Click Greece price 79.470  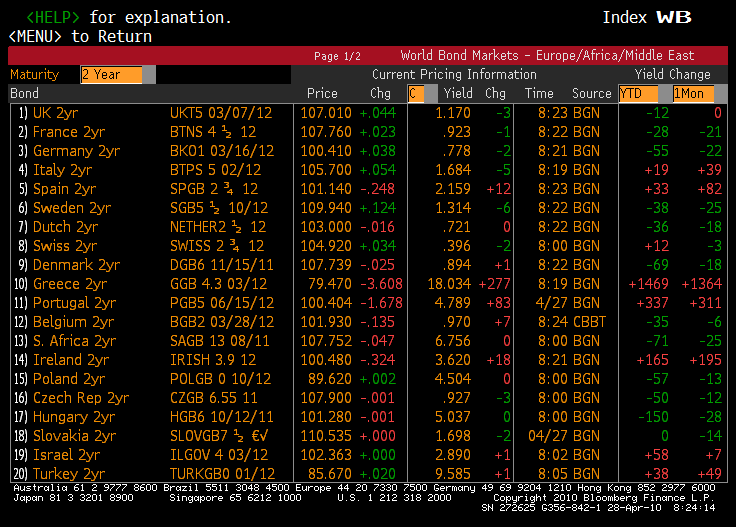click(330, 284)
